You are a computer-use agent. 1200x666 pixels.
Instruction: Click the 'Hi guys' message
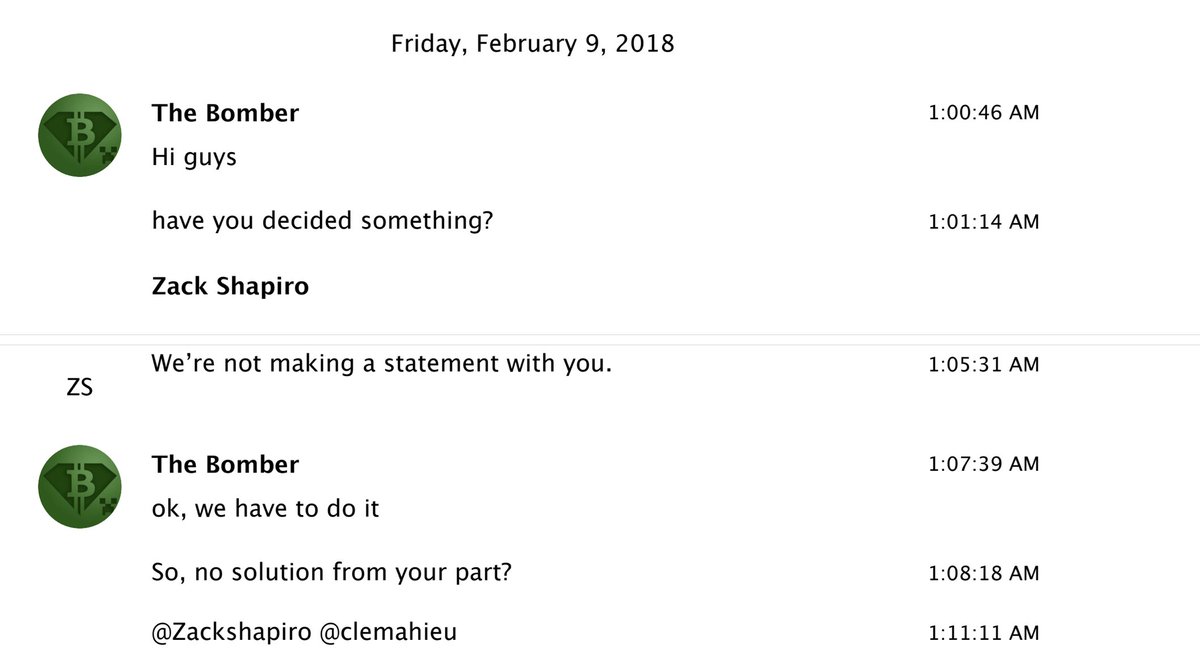(194, 158)
